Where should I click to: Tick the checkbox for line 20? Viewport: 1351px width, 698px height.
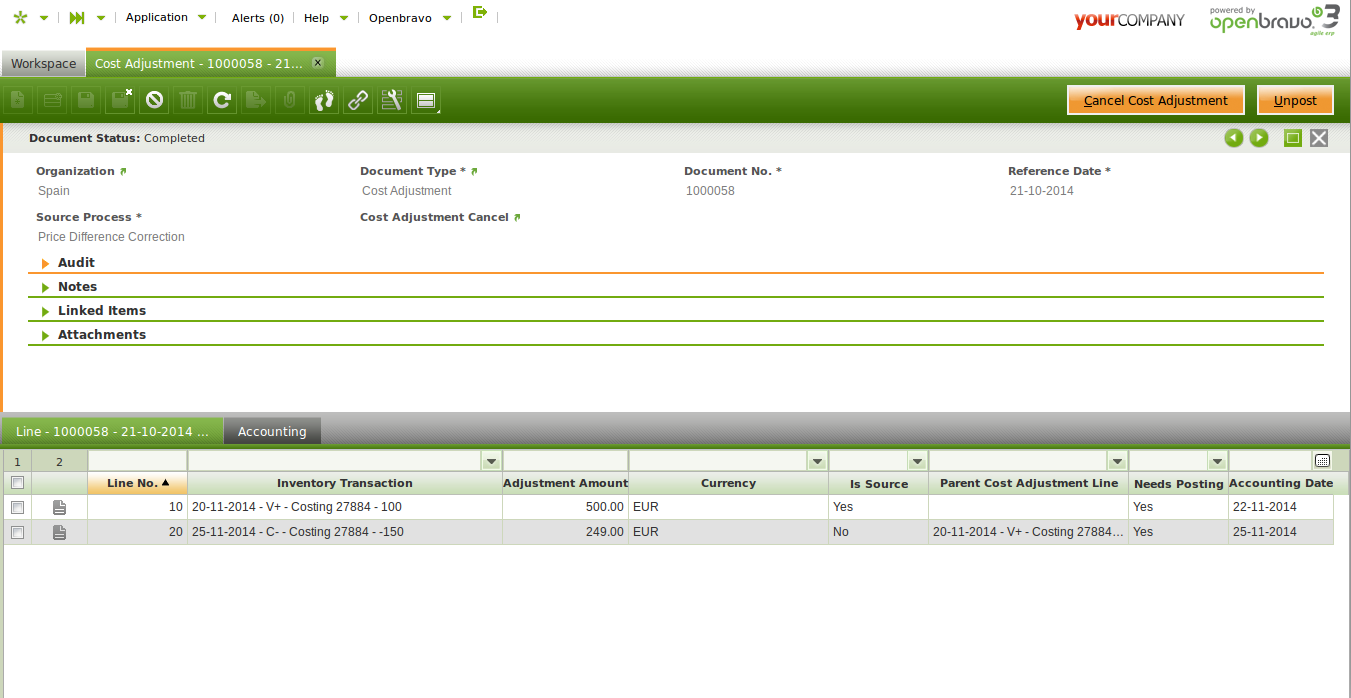tap(17, 532)
